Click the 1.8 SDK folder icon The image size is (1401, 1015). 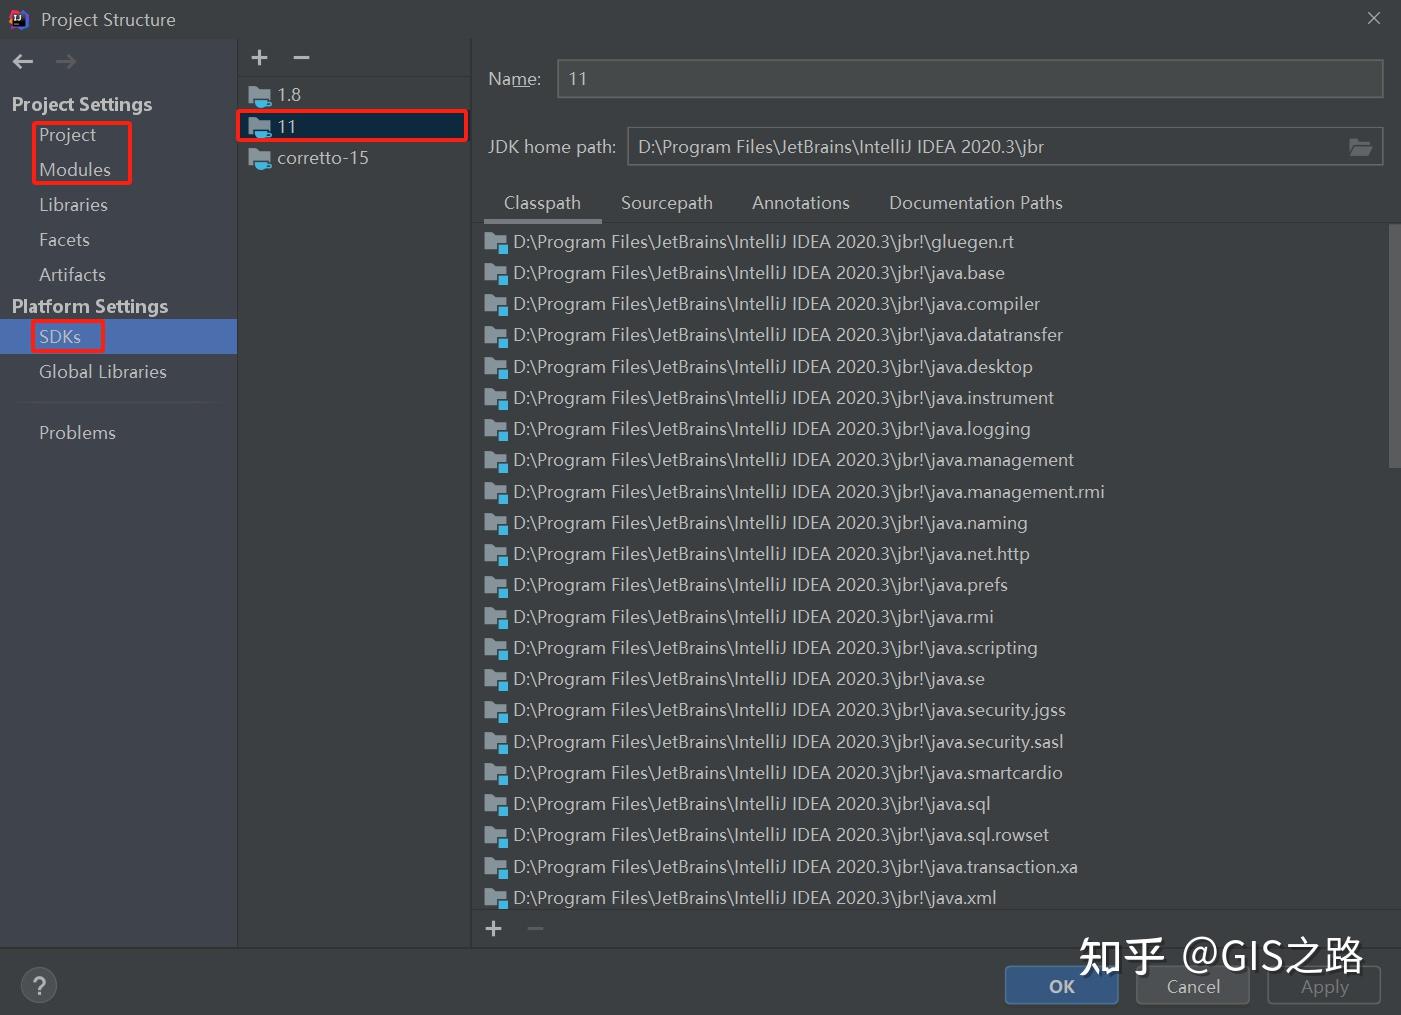(260, 96)
